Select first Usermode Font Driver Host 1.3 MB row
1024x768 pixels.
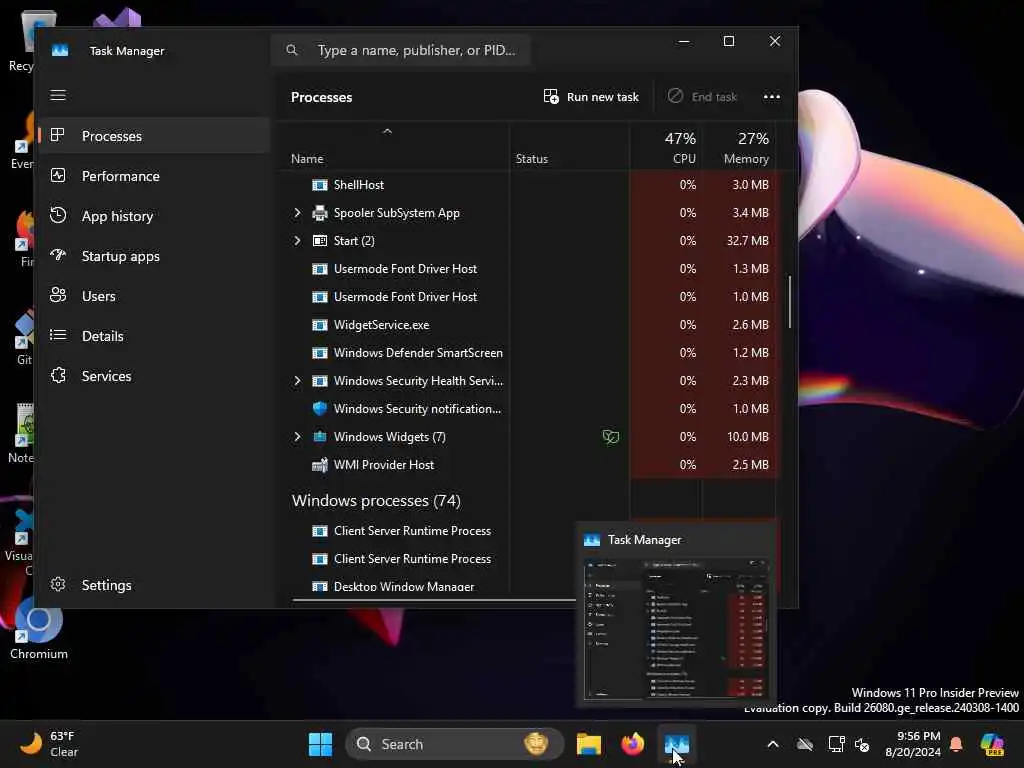click(530, 268)
